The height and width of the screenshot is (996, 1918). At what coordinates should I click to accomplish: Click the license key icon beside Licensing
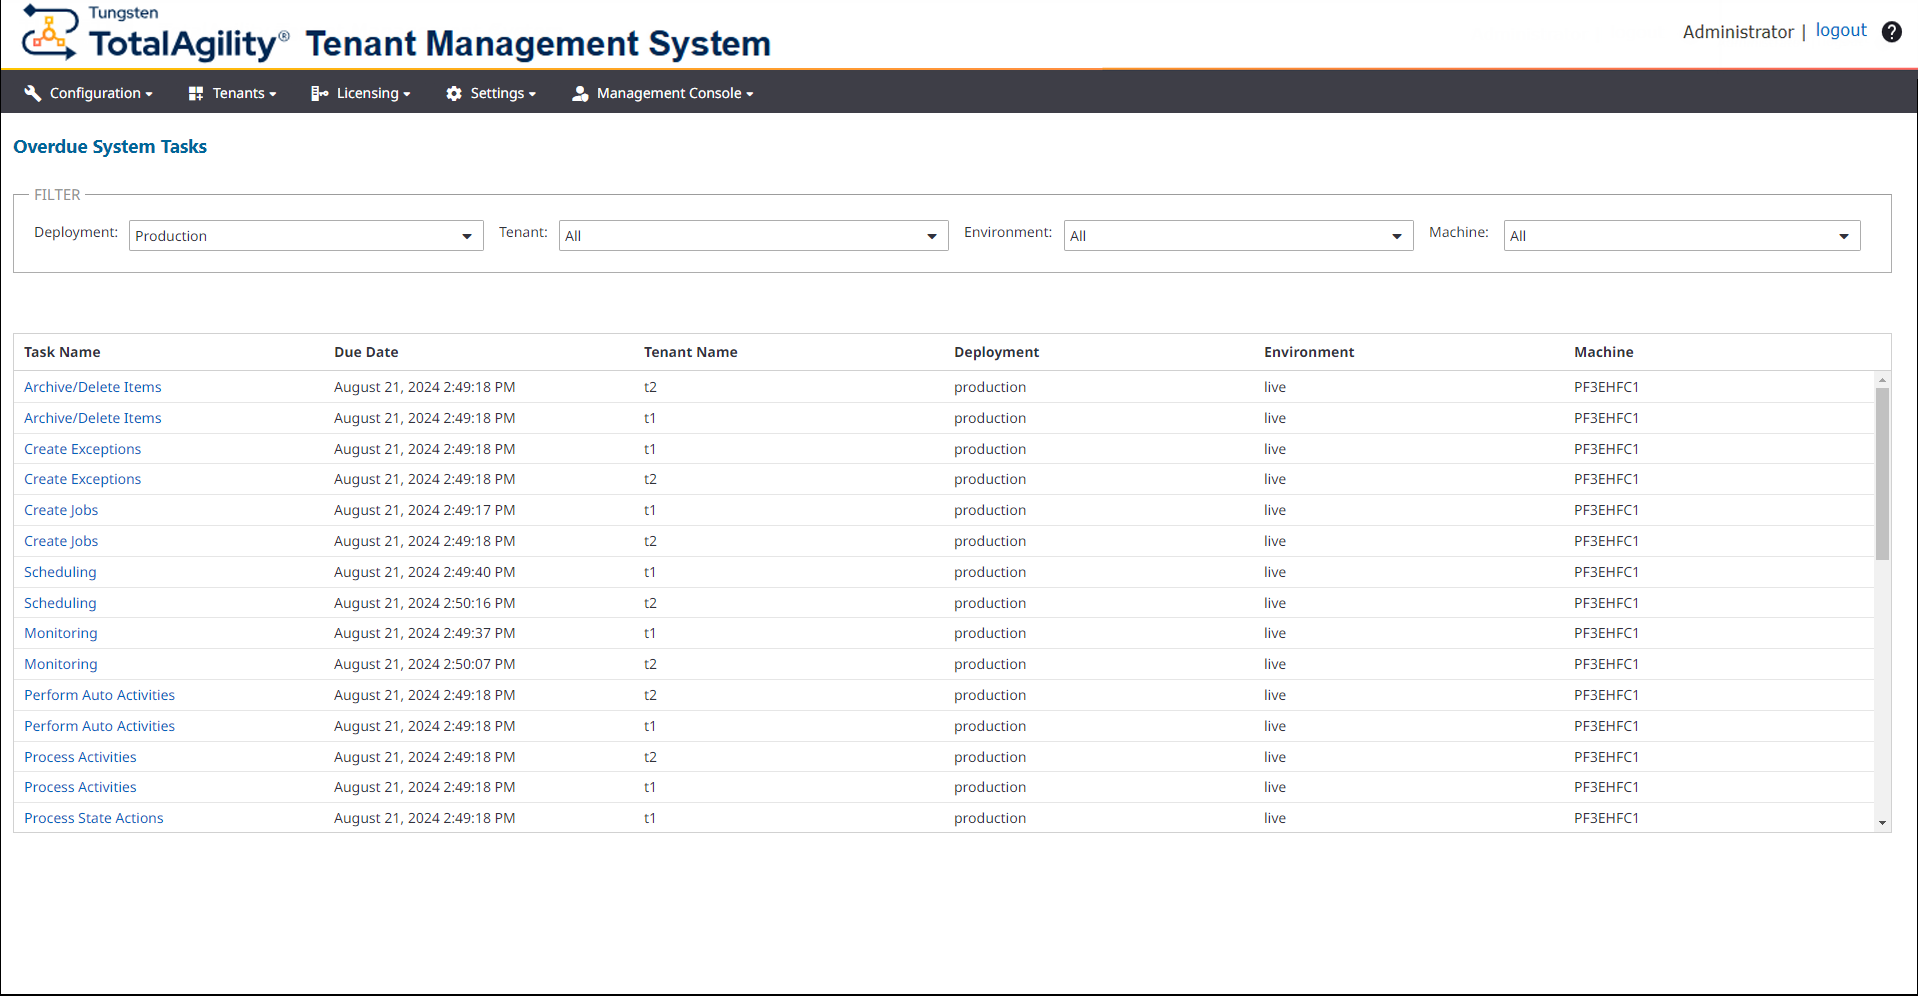coord(320,92)
